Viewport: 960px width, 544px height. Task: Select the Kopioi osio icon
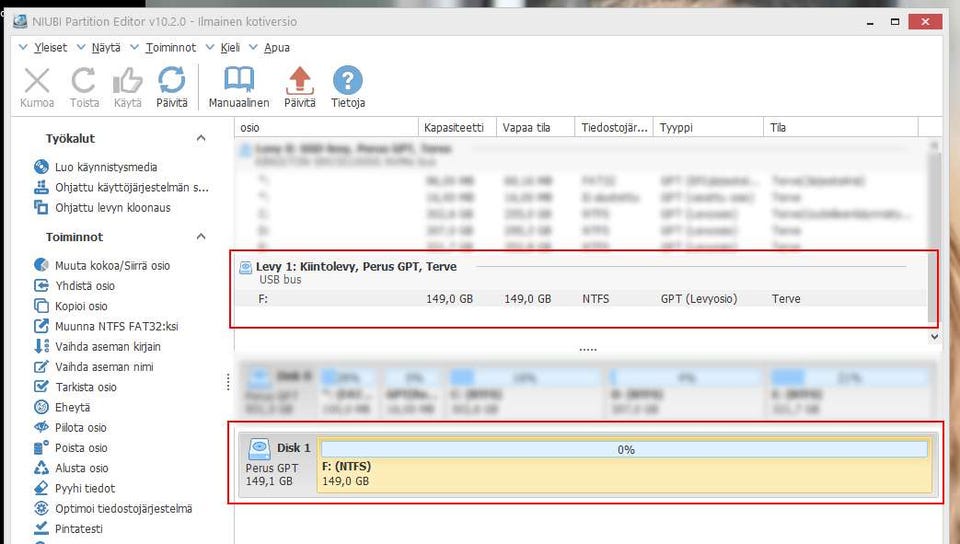coord(41,305)
